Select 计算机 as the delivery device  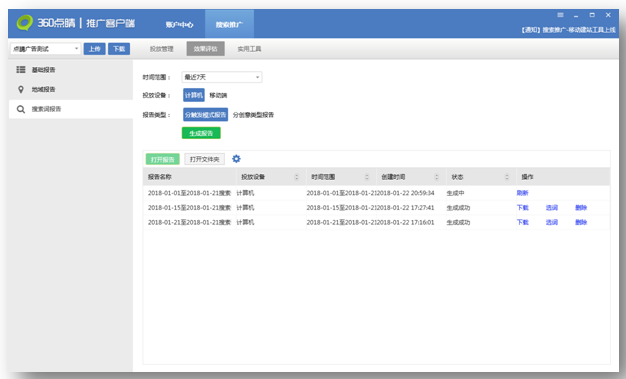(x=194, y=95)
